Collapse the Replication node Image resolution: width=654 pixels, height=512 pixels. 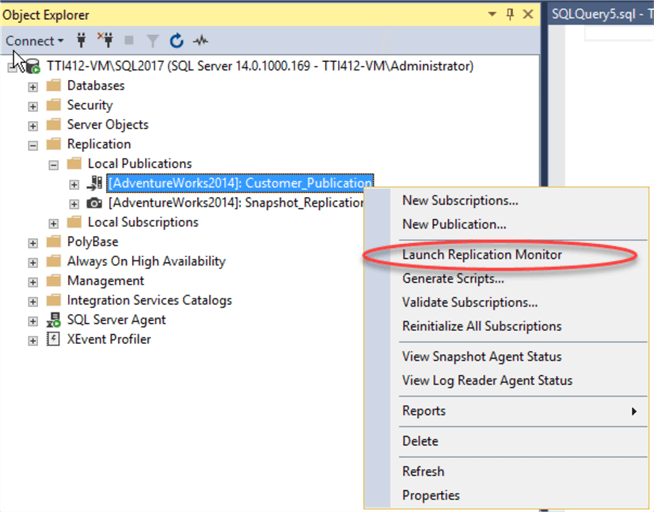(x=33, y=146)
